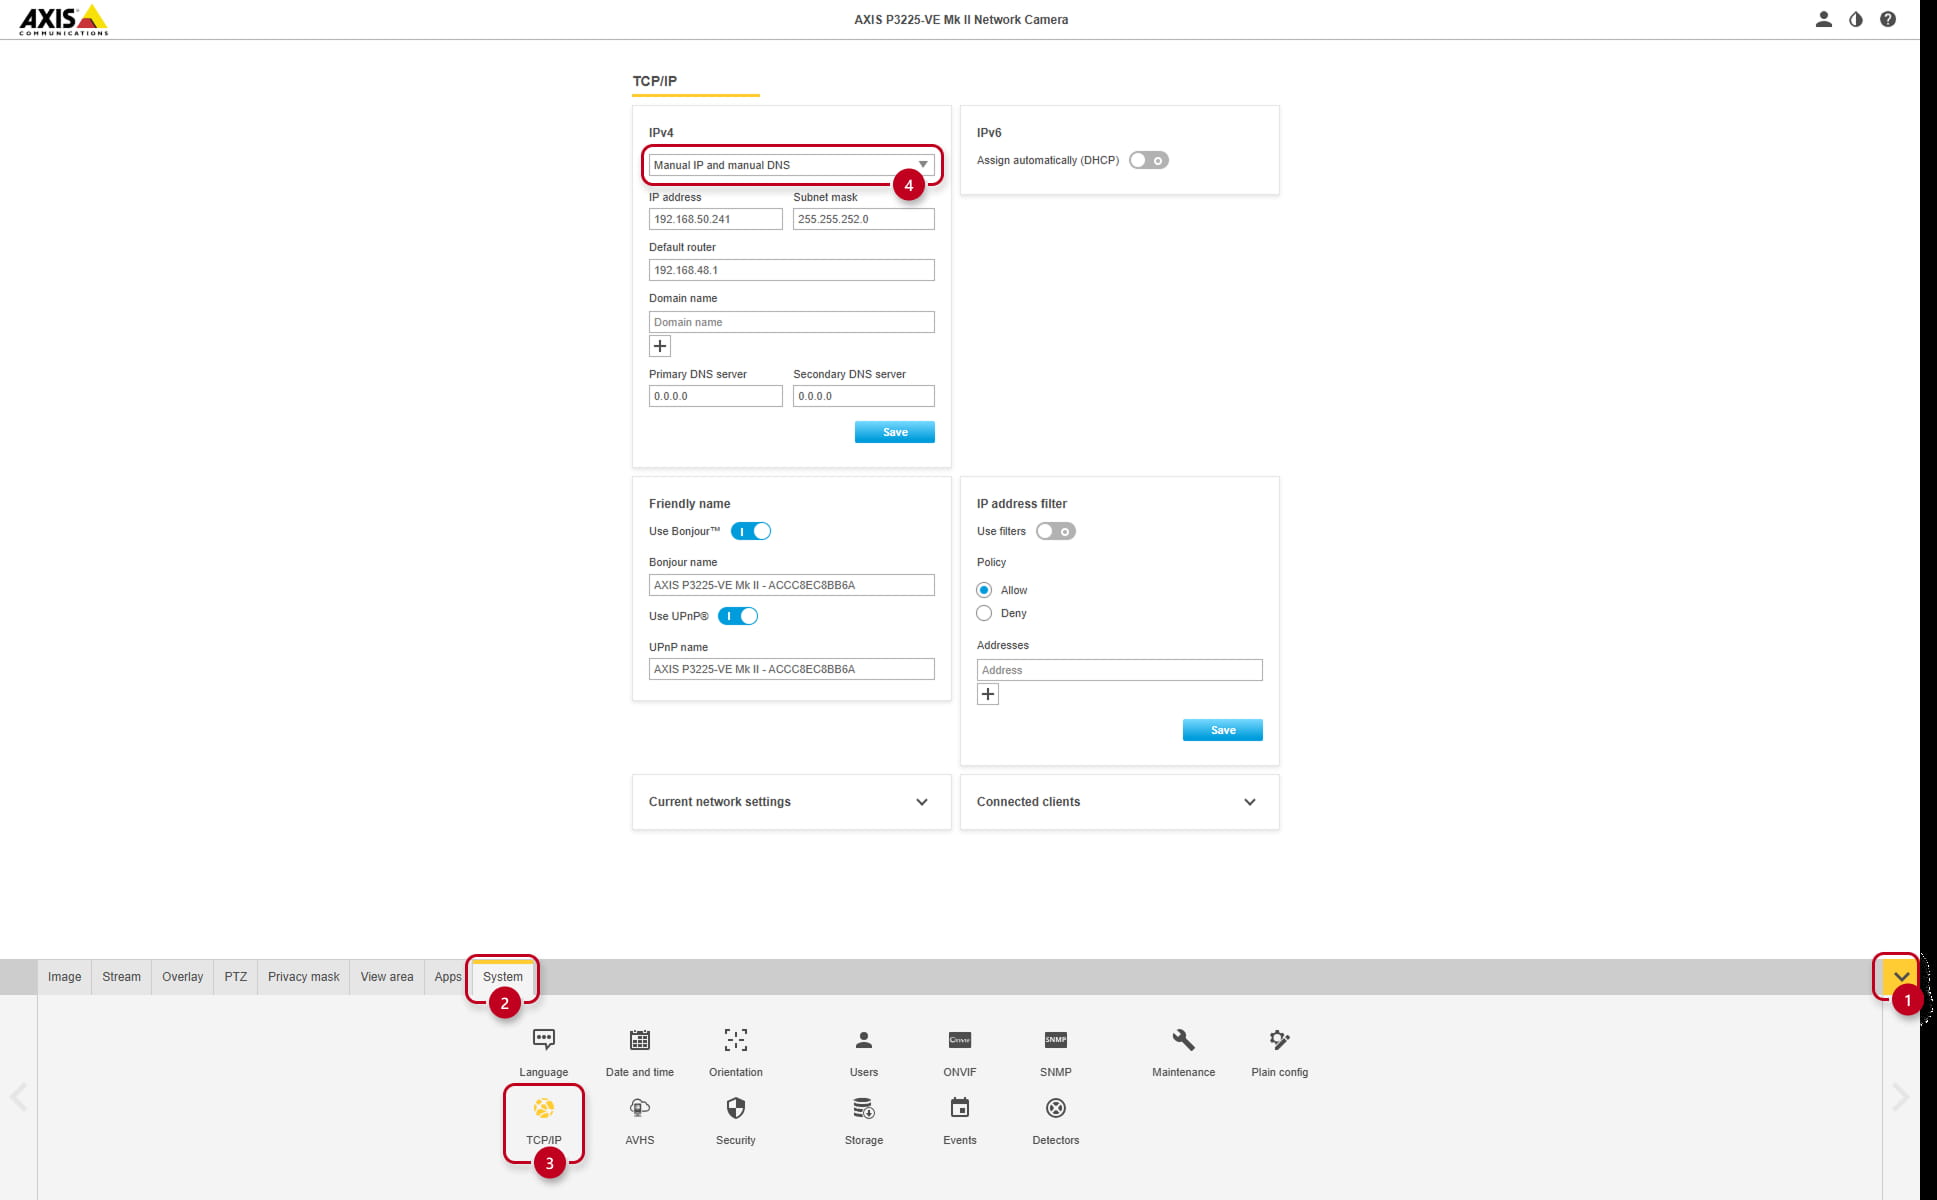This screenshot has height=1200, width=1937.
Task: Open the TCP/IP settings icon
Action: [x=544, y=1108]
